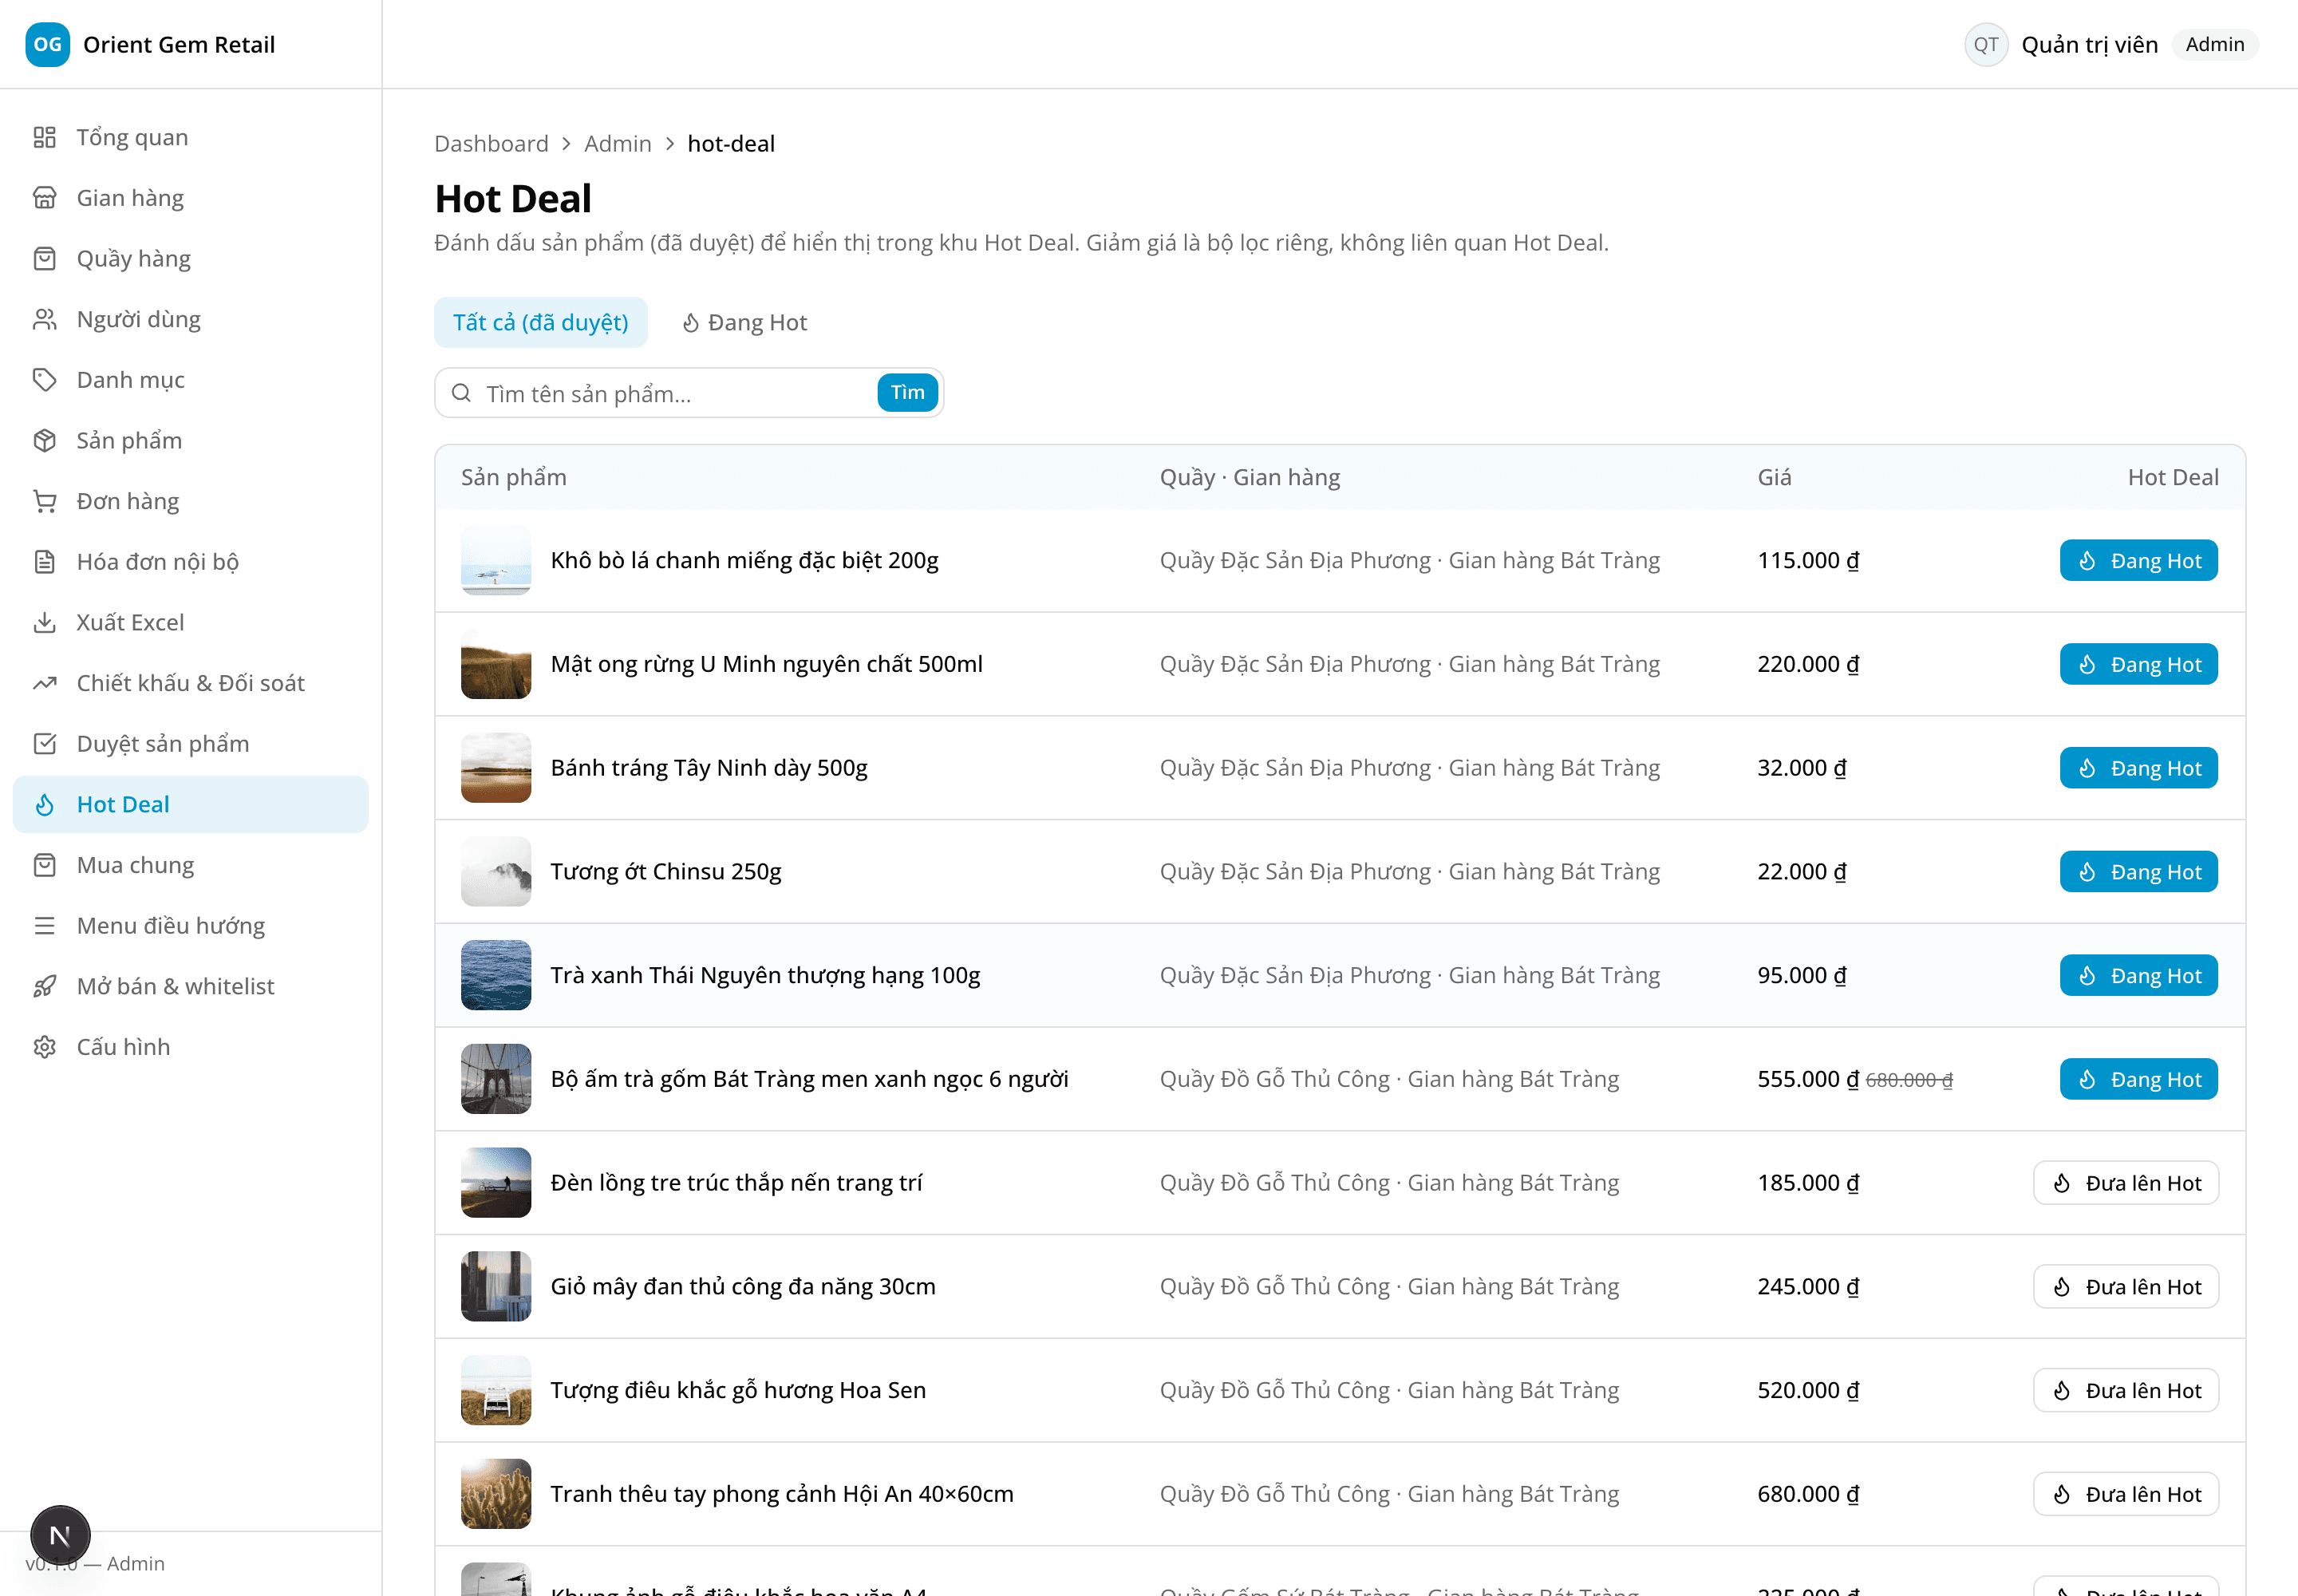The height and width of the screenshot is (1596, 2298).
Task: Click the Tranh thêu tay product thumbnail
Action: (x=496, y=1494)
